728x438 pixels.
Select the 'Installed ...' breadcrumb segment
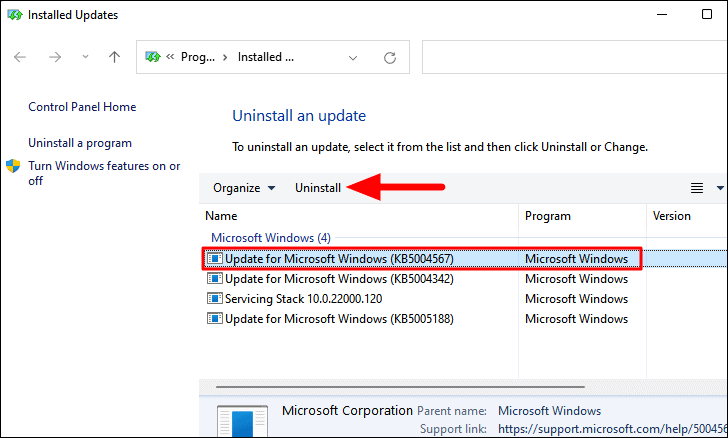(x=266, y=57)
